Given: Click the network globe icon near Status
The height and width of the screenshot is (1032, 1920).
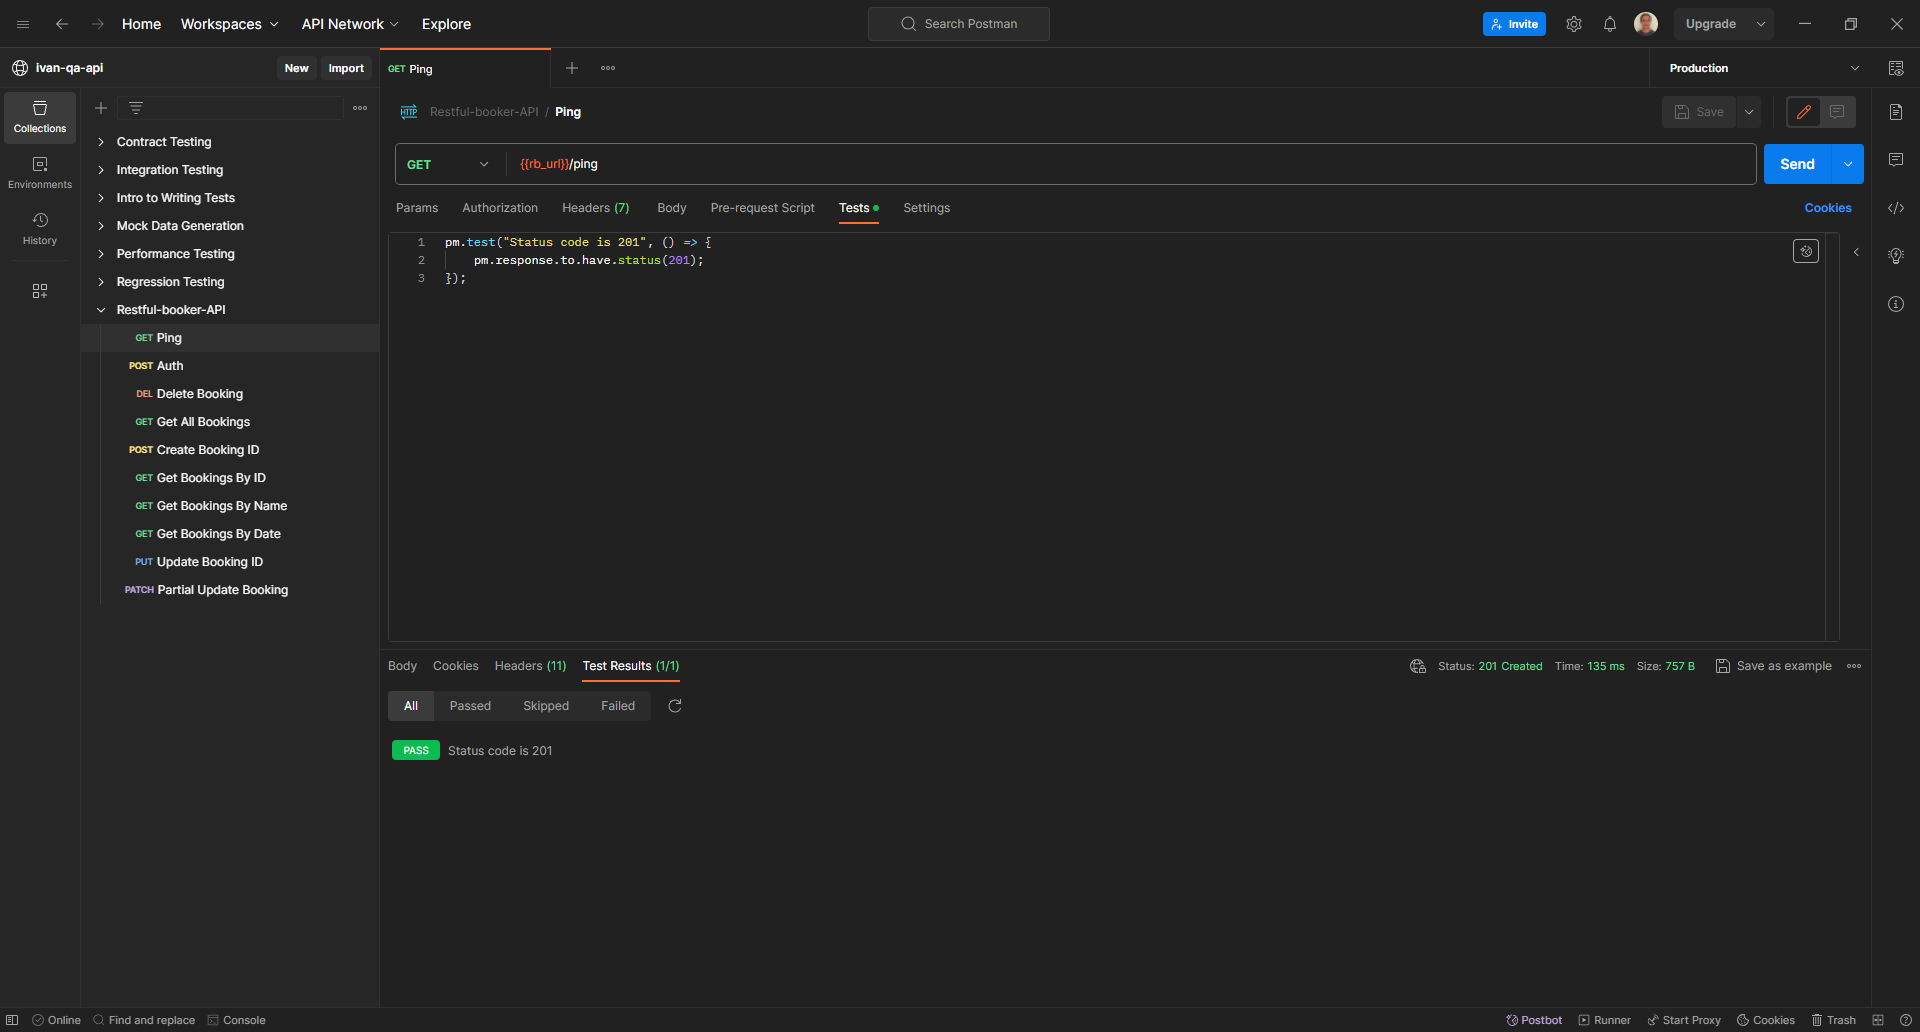Looking at the screenshot, I should (x=1418, y=666).
